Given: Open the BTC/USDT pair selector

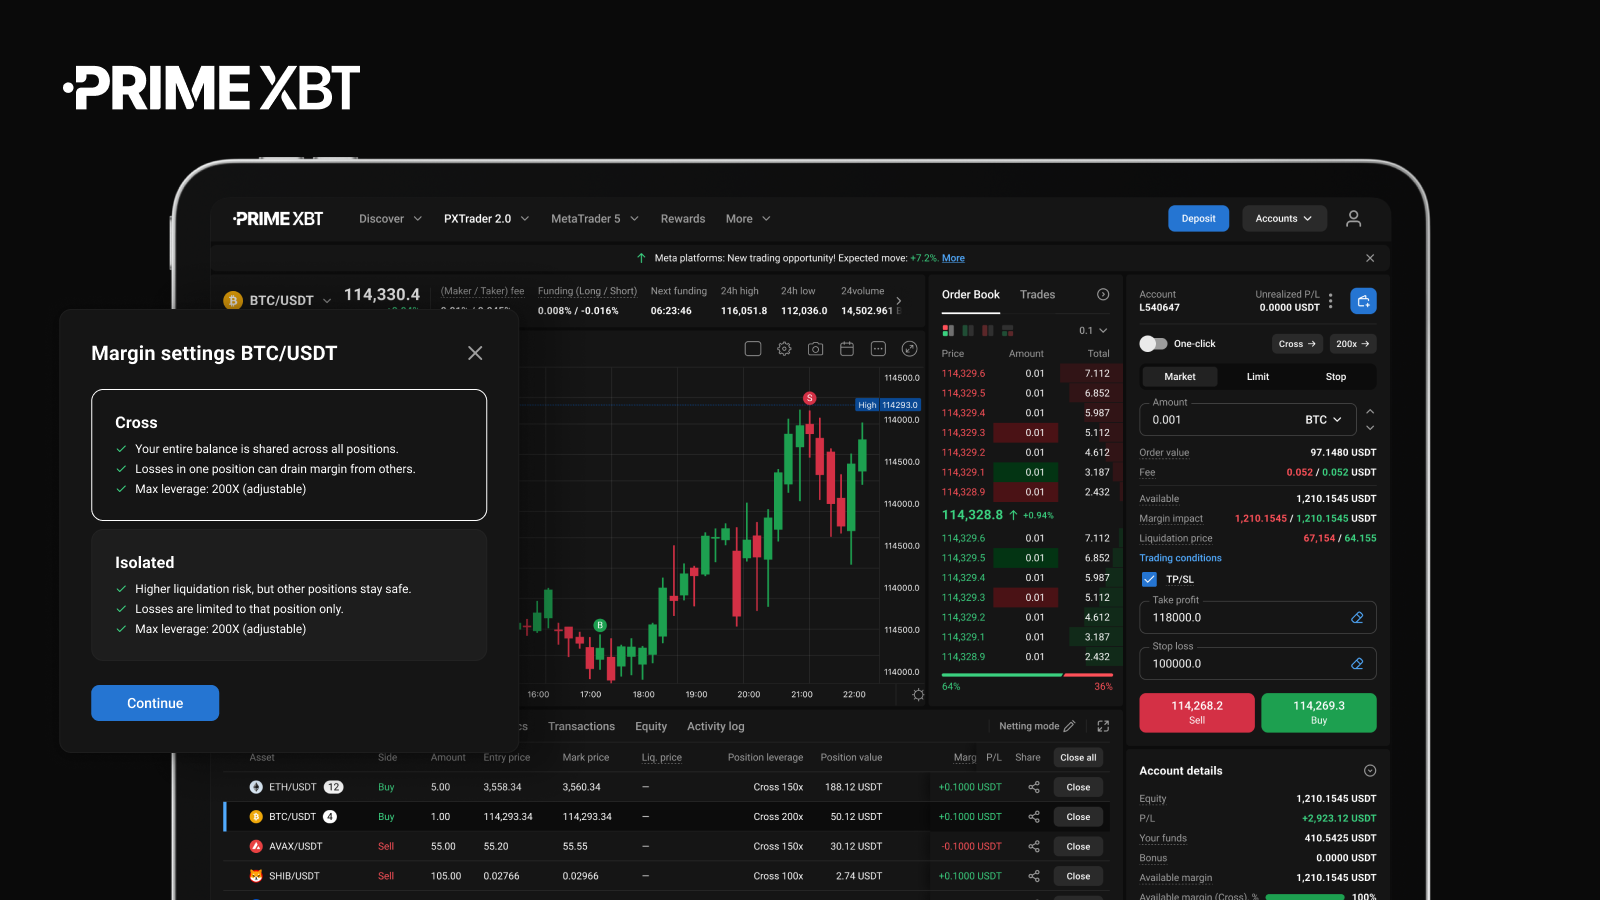Looking at the screenshot, I should (x=278, y=300).
